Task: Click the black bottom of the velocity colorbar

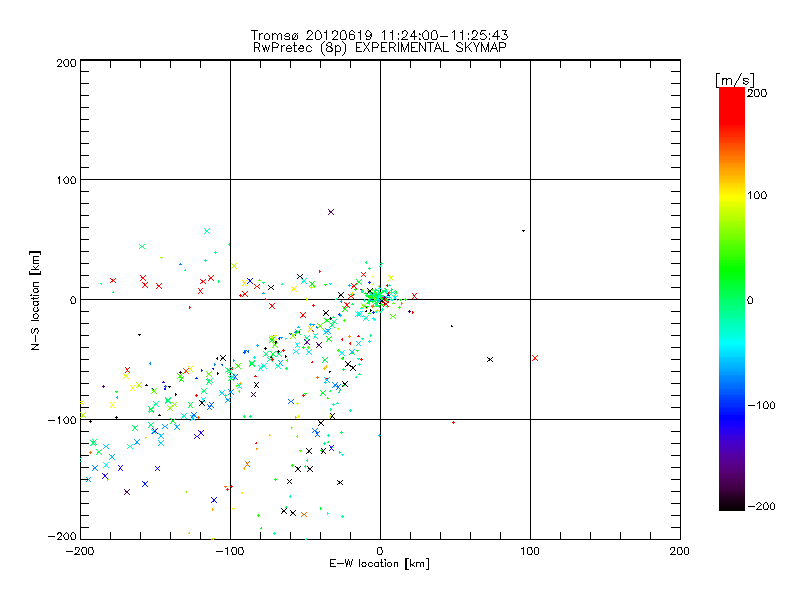Action: pos(732,503)
